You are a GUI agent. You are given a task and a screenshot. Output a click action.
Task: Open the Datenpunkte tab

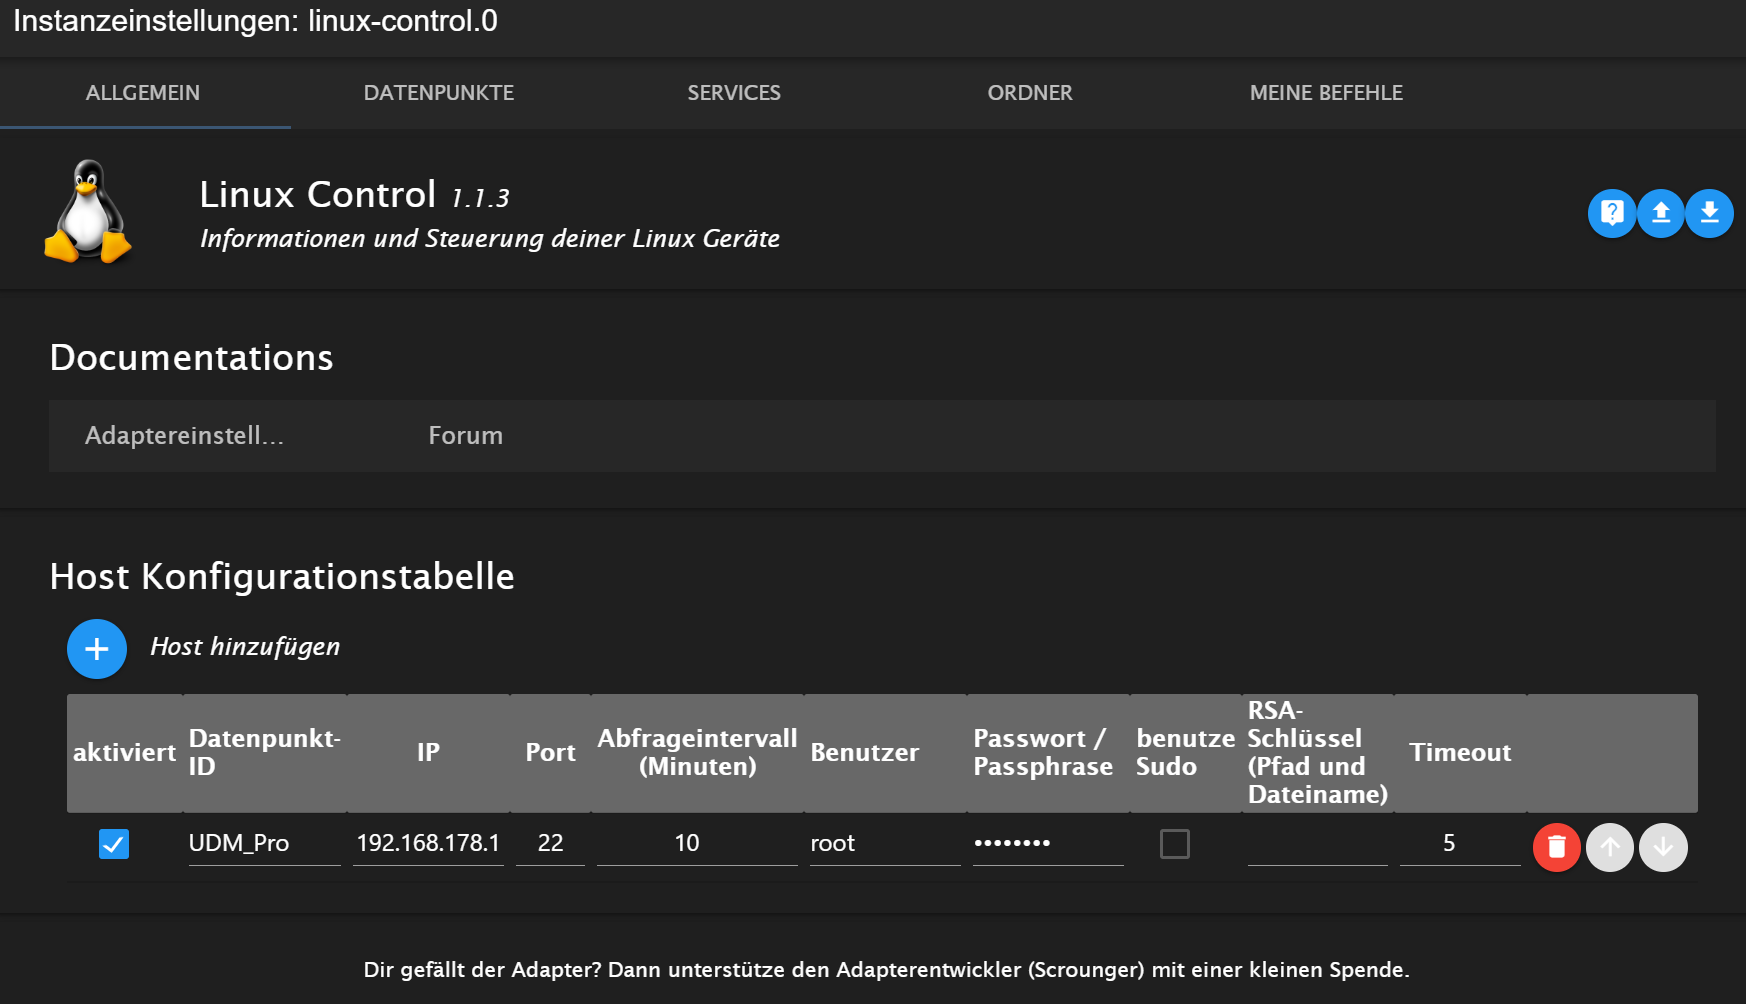pos(439,93)
